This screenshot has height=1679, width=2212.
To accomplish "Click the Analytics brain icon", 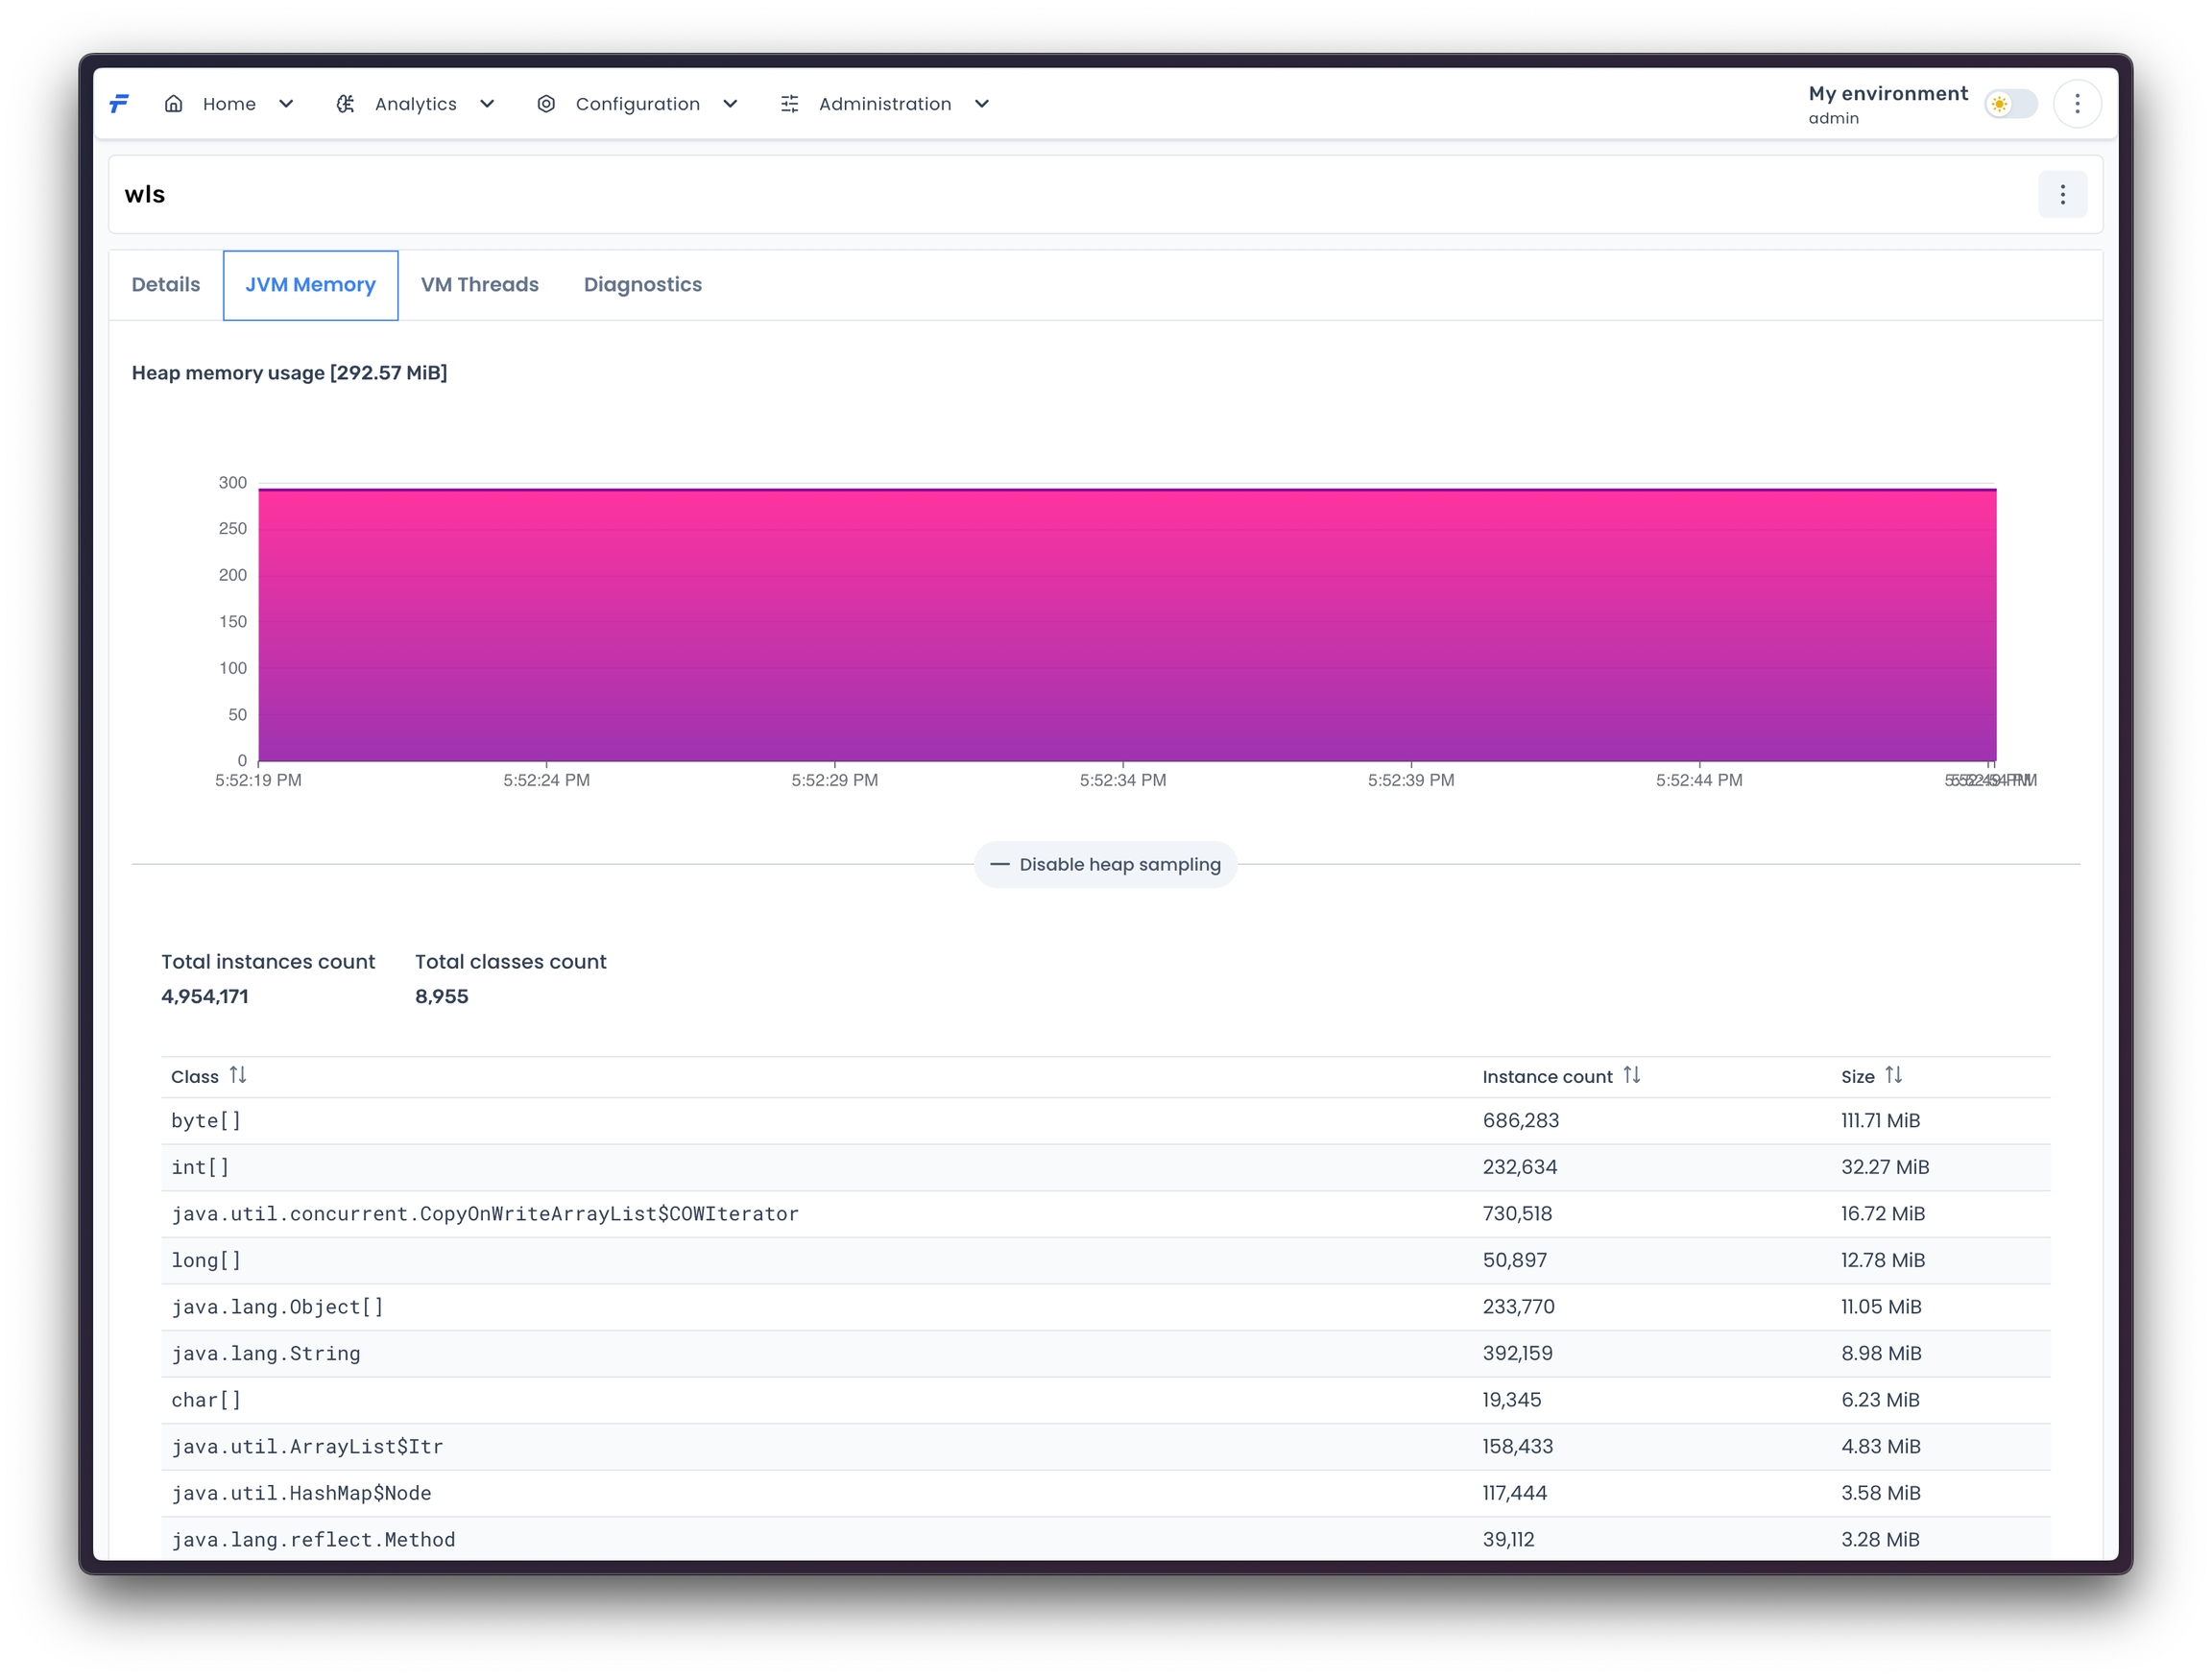I will click(x=346, y=104).
